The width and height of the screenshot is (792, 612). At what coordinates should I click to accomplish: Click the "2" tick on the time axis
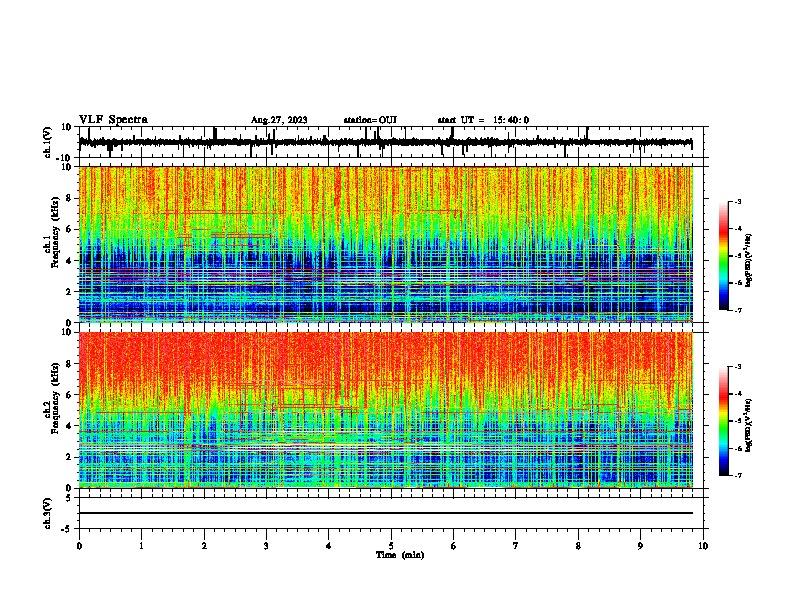click(204, 546)
